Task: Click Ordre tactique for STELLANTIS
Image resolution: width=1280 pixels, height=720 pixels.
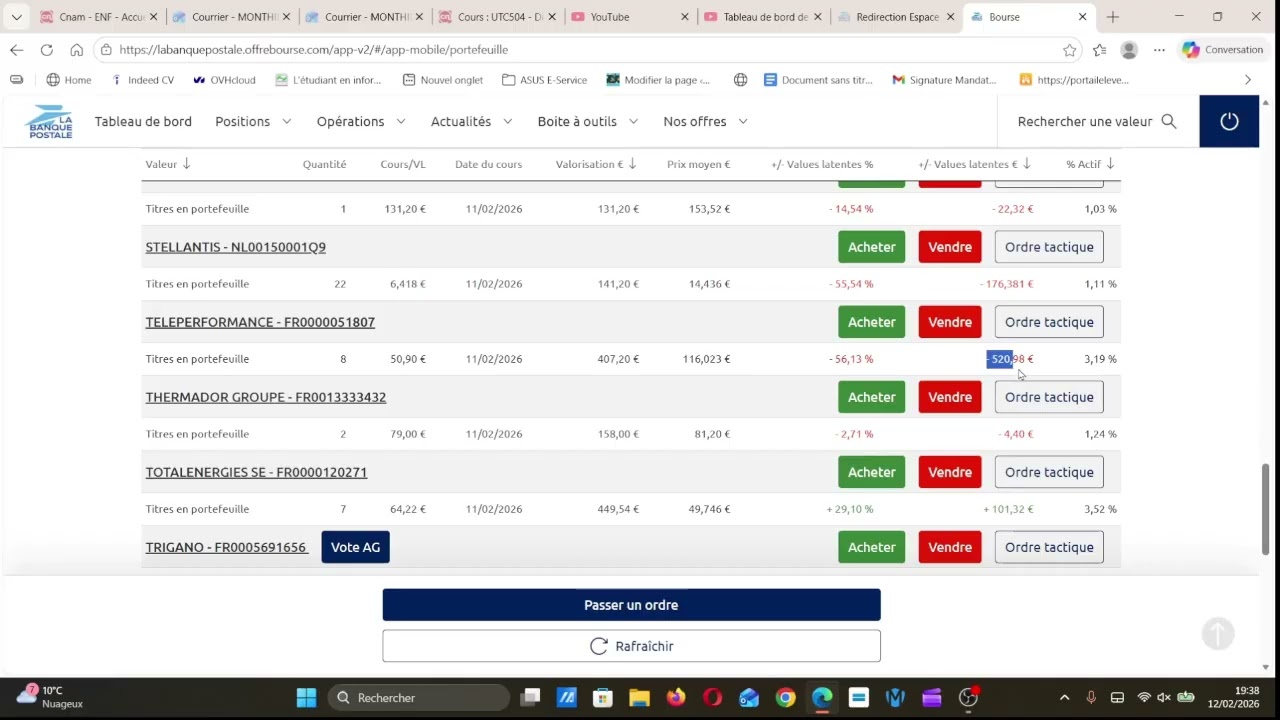Action: coord(1049,247)
